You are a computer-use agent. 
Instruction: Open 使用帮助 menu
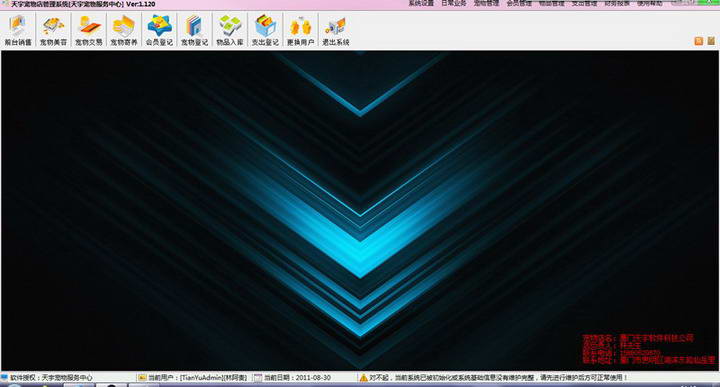click(x=650, y=3)
